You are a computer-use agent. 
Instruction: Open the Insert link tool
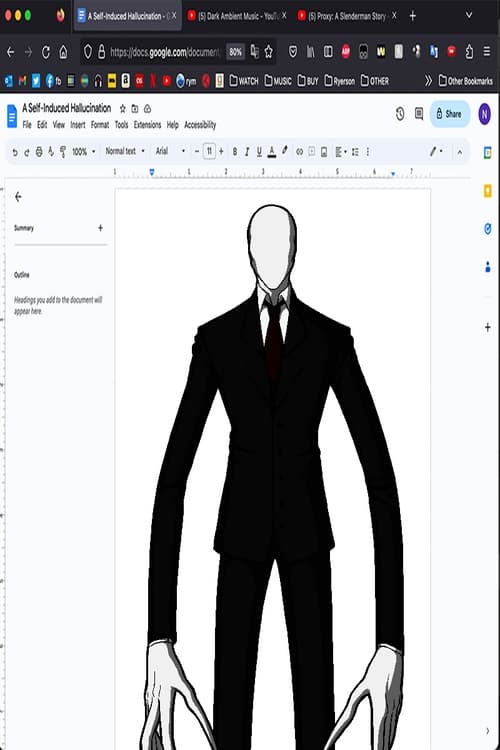tap(299, 152)
